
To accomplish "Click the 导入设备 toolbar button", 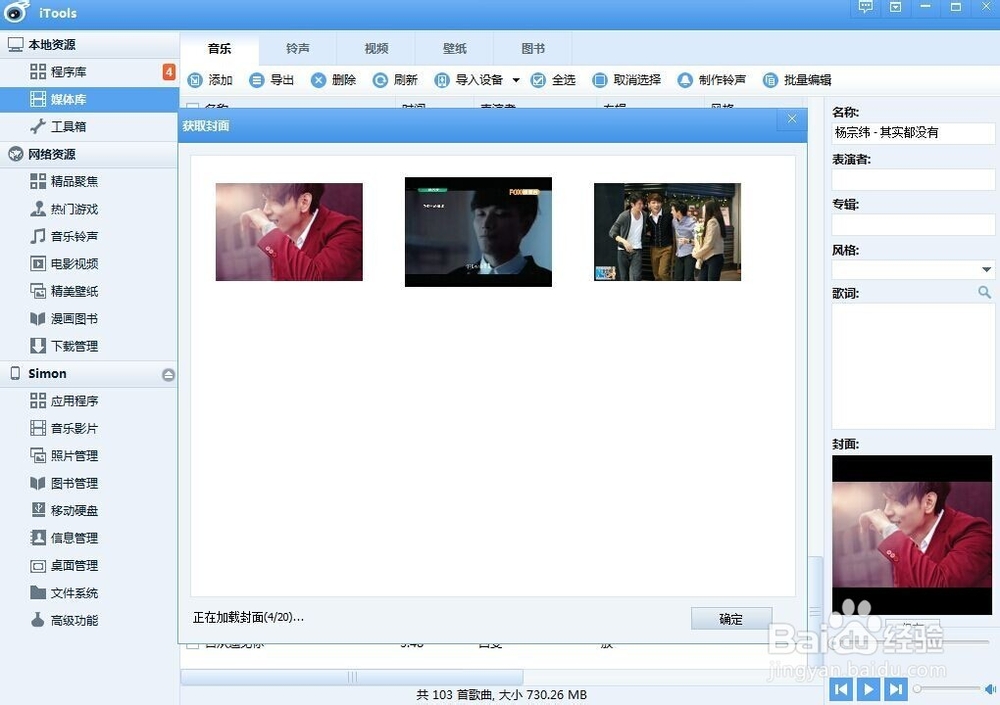I will (x=469, y=80).
